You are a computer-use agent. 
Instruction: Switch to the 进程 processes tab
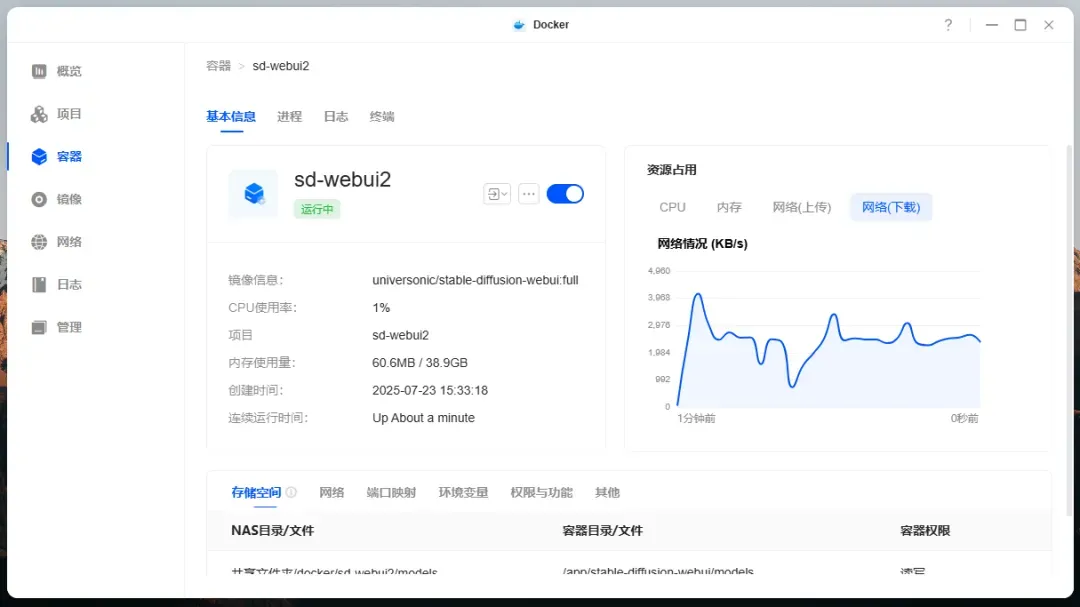[x=289, y=116]
